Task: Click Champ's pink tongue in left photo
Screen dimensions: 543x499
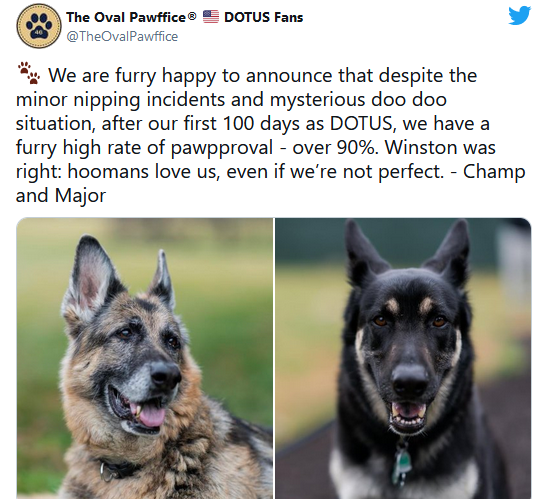Action: pos(149,415)
